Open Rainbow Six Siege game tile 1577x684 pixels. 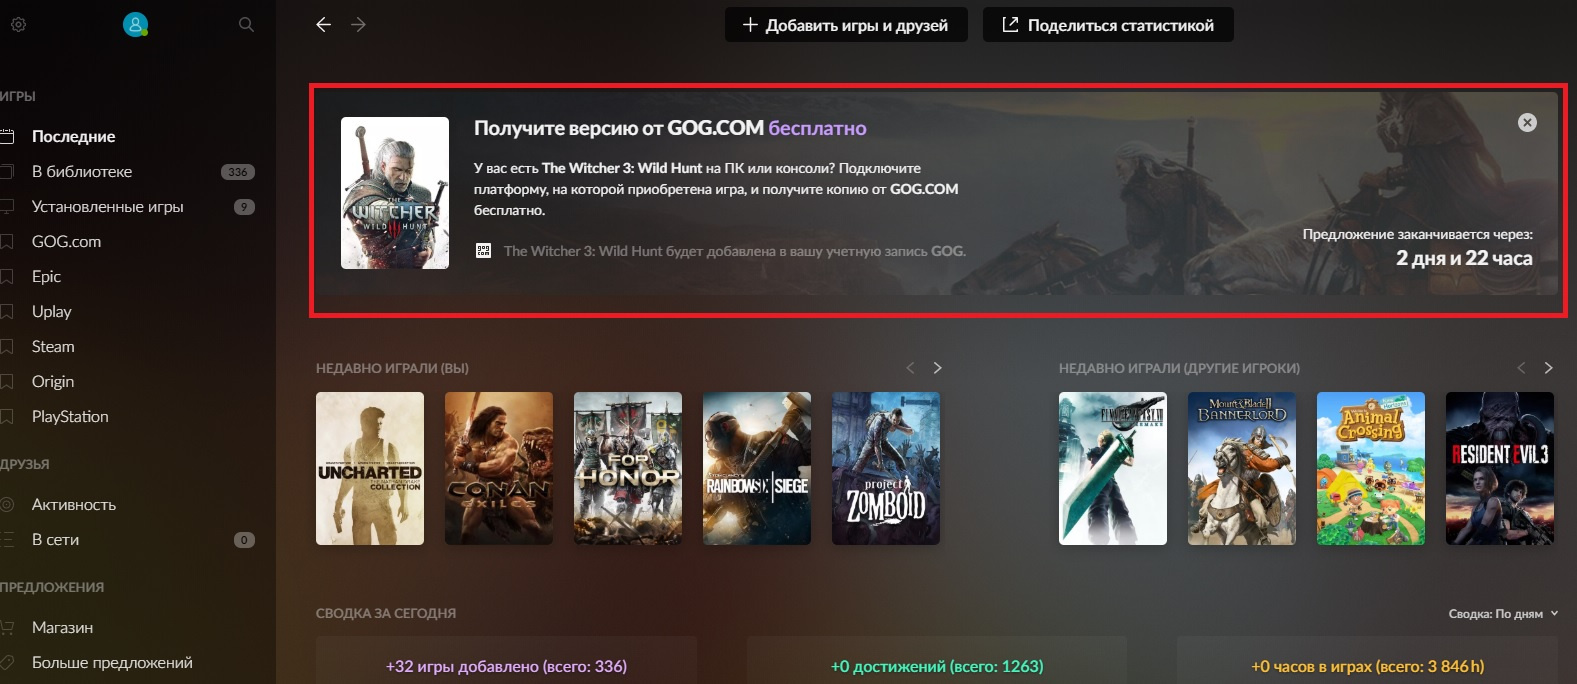[x=757, y=468]
